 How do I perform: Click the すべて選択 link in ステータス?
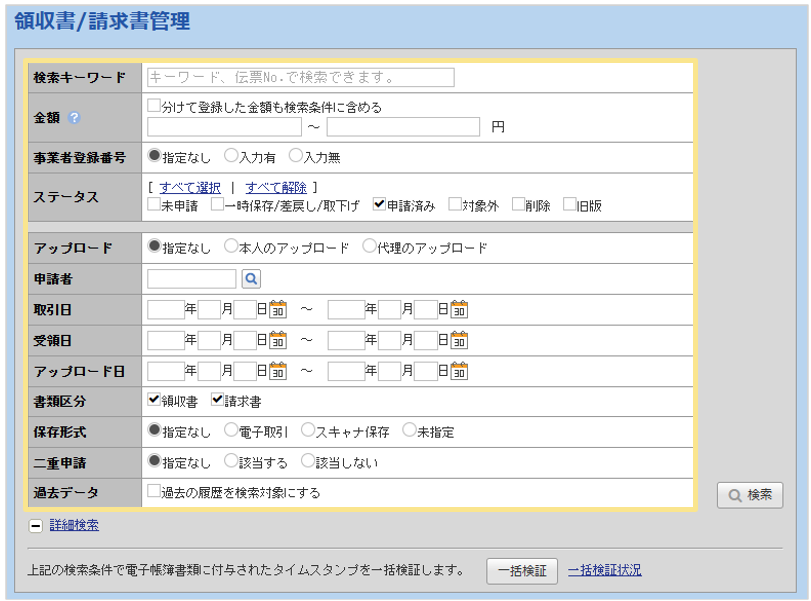click(190, 187)
